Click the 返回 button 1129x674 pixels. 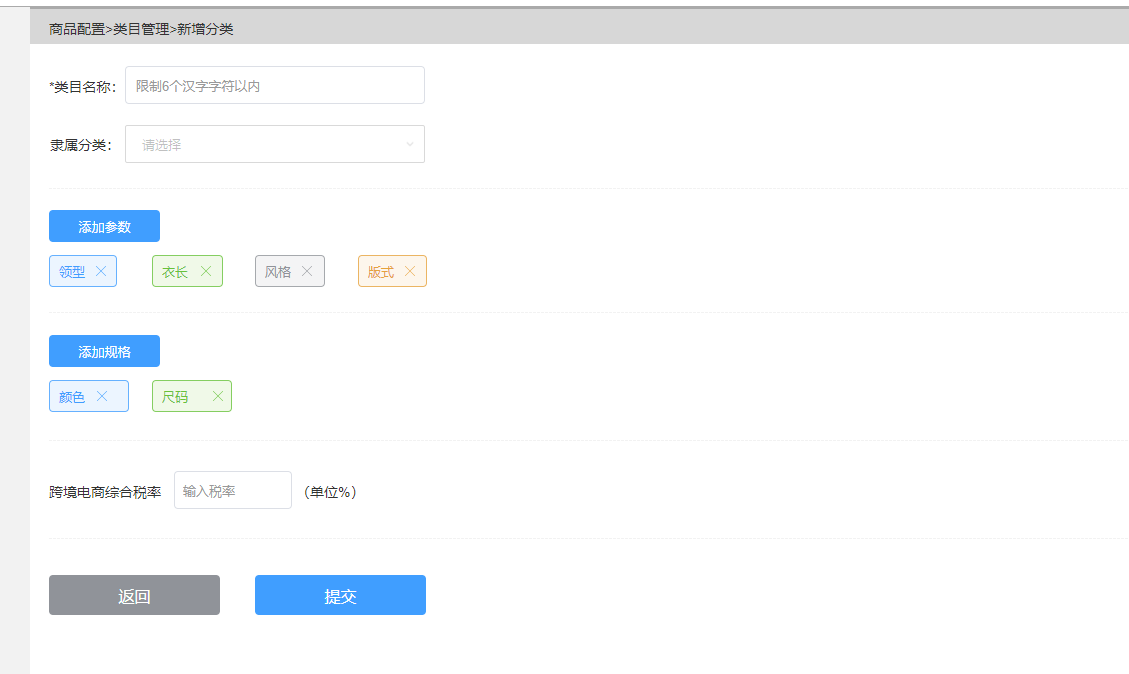click(135, 595)
